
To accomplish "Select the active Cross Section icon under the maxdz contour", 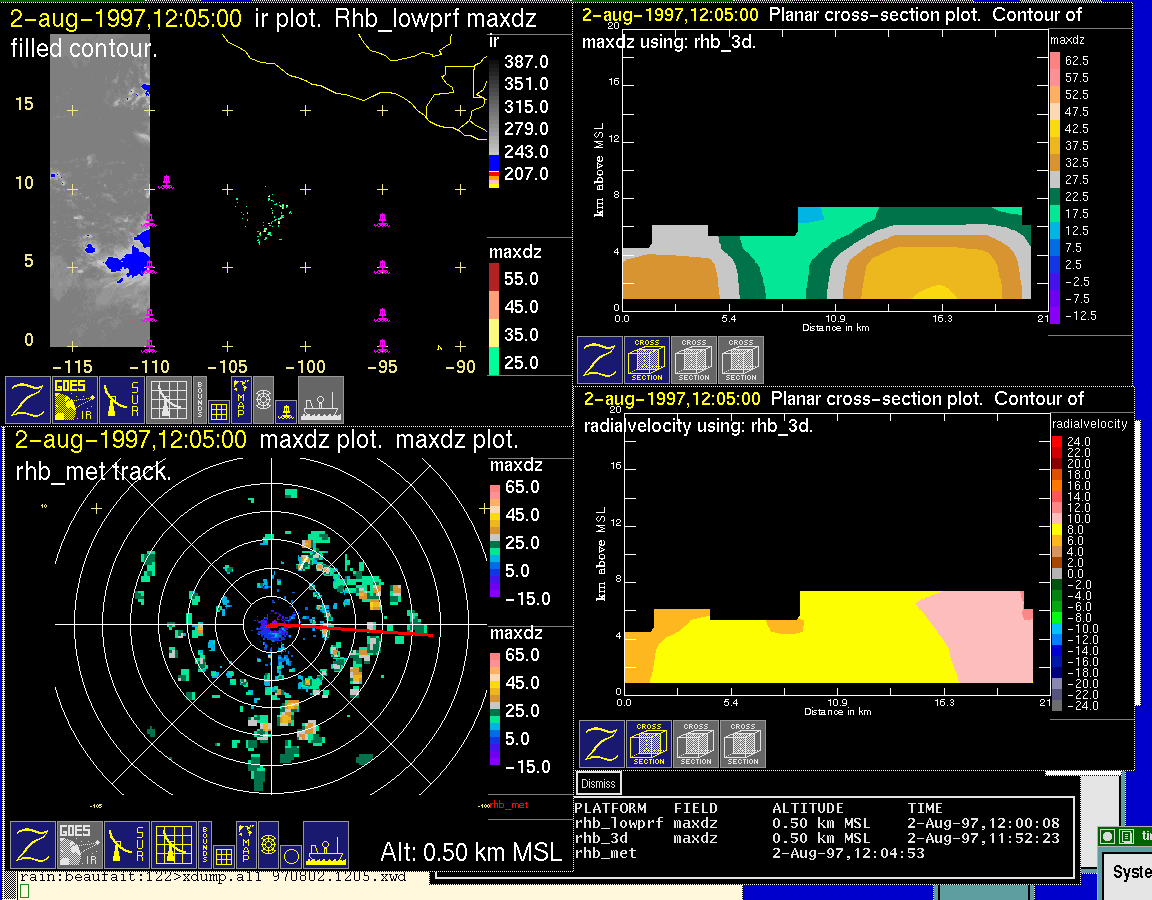I will pyautogui.click(x=647, y=360).
